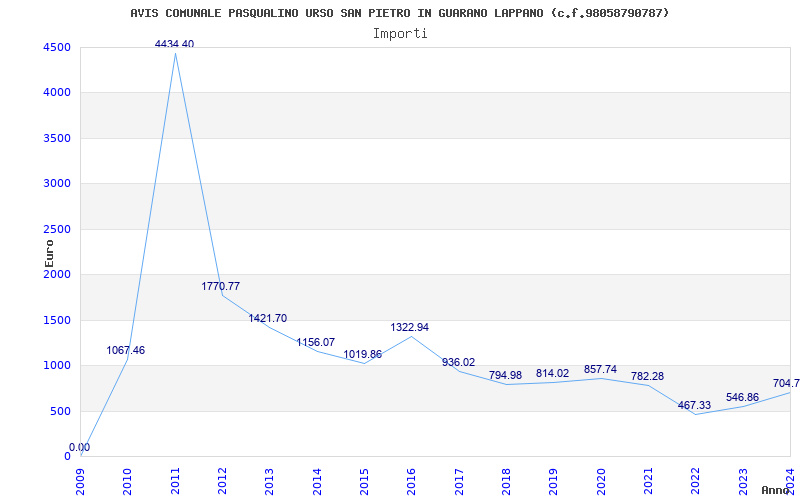Click the 1770.77 data label
800x500 pixels.
click(220, 286)
